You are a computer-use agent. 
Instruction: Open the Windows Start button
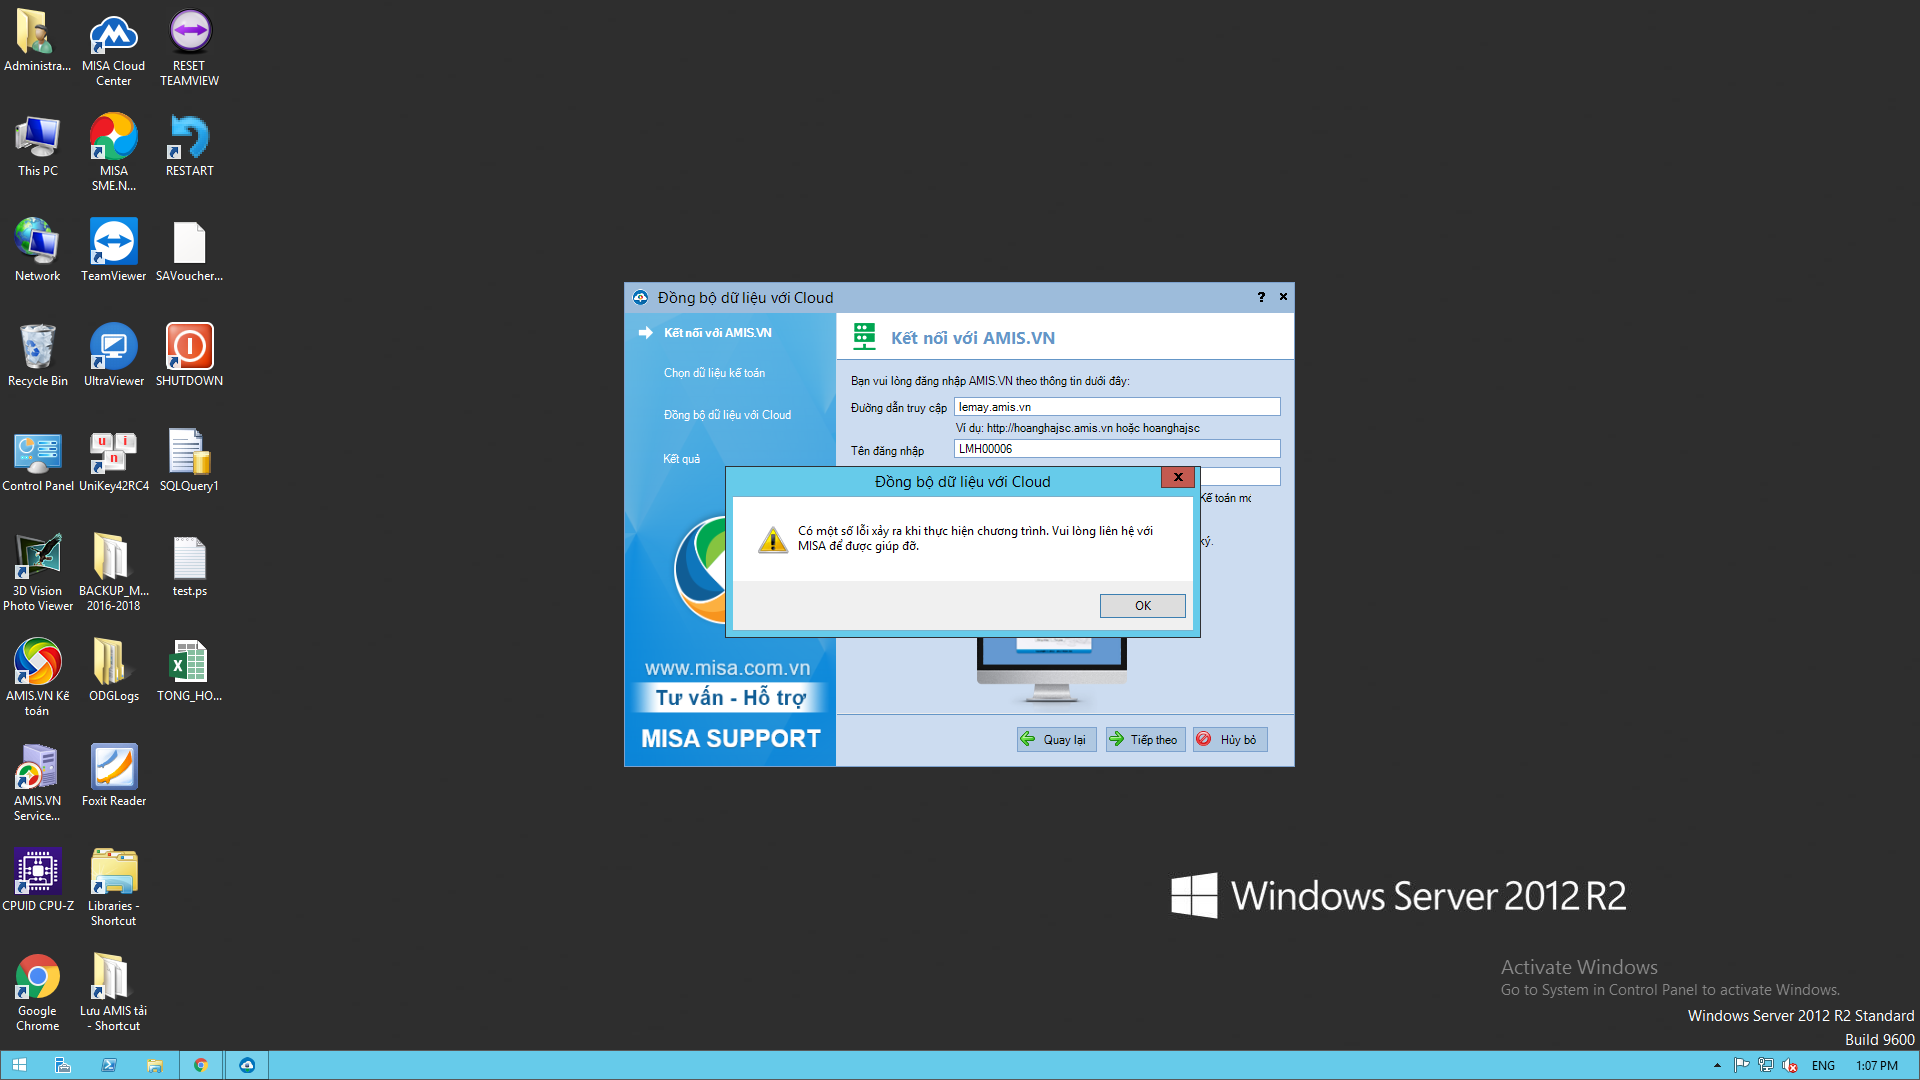tap(19, 1065)
